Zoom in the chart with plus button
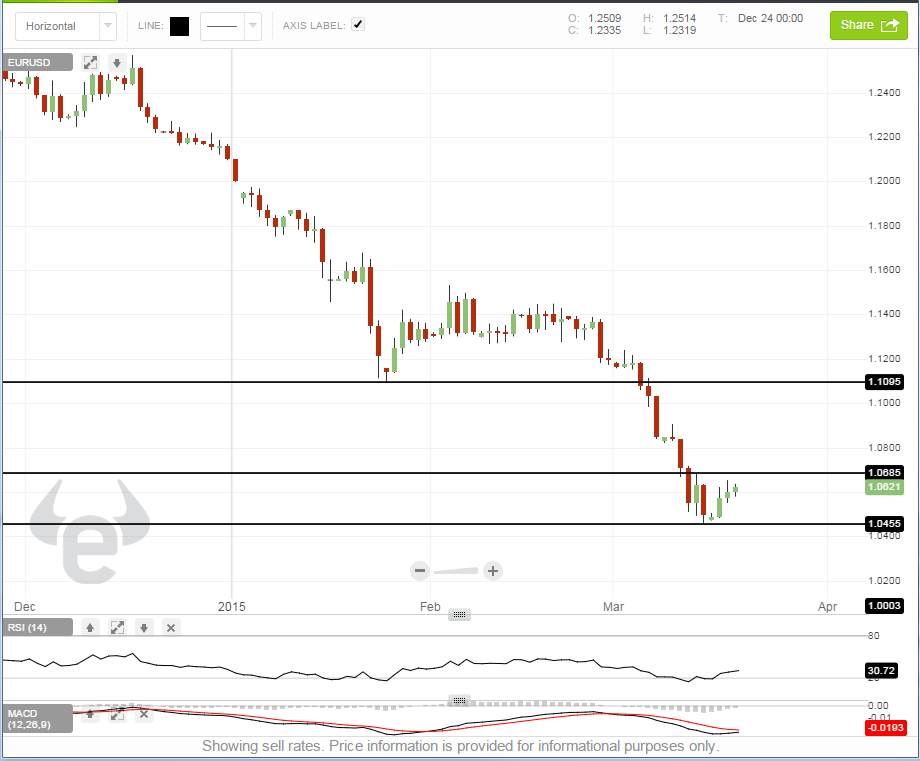 coord(493,571)
